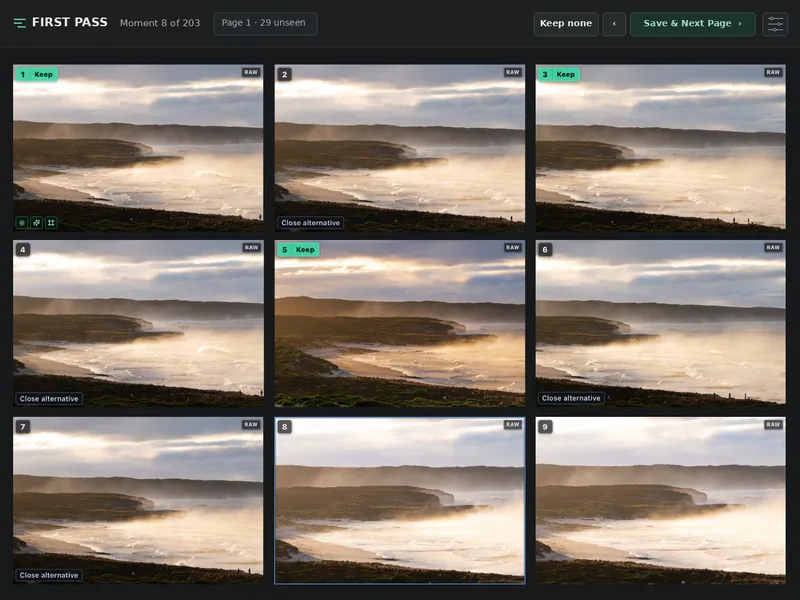Toggle the number 6 badge to keep photo
The height and width of the screenshot is (600, 800).
point(545,249)
